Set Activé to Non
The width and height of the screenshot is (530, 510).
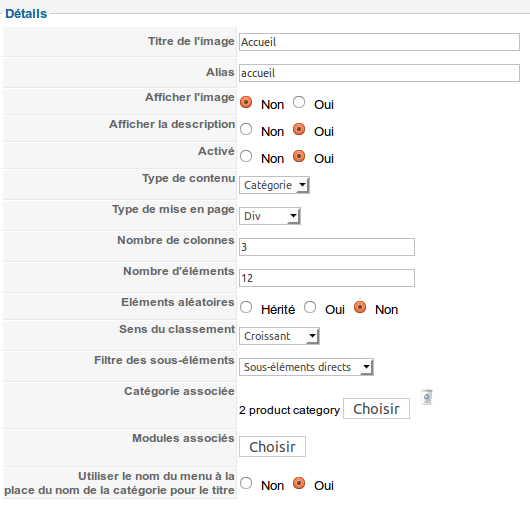click(246, 156)
